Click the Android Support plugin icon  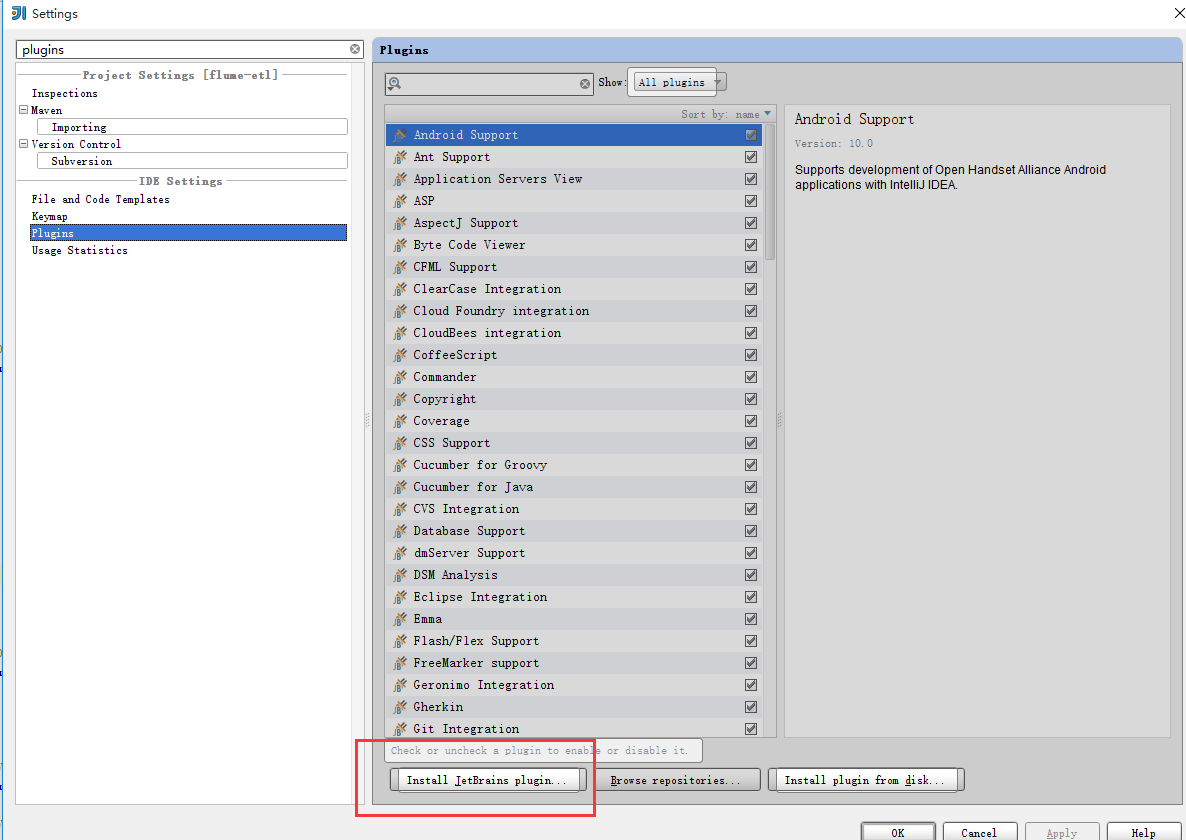pyautogui.click(x=400, y=135)
